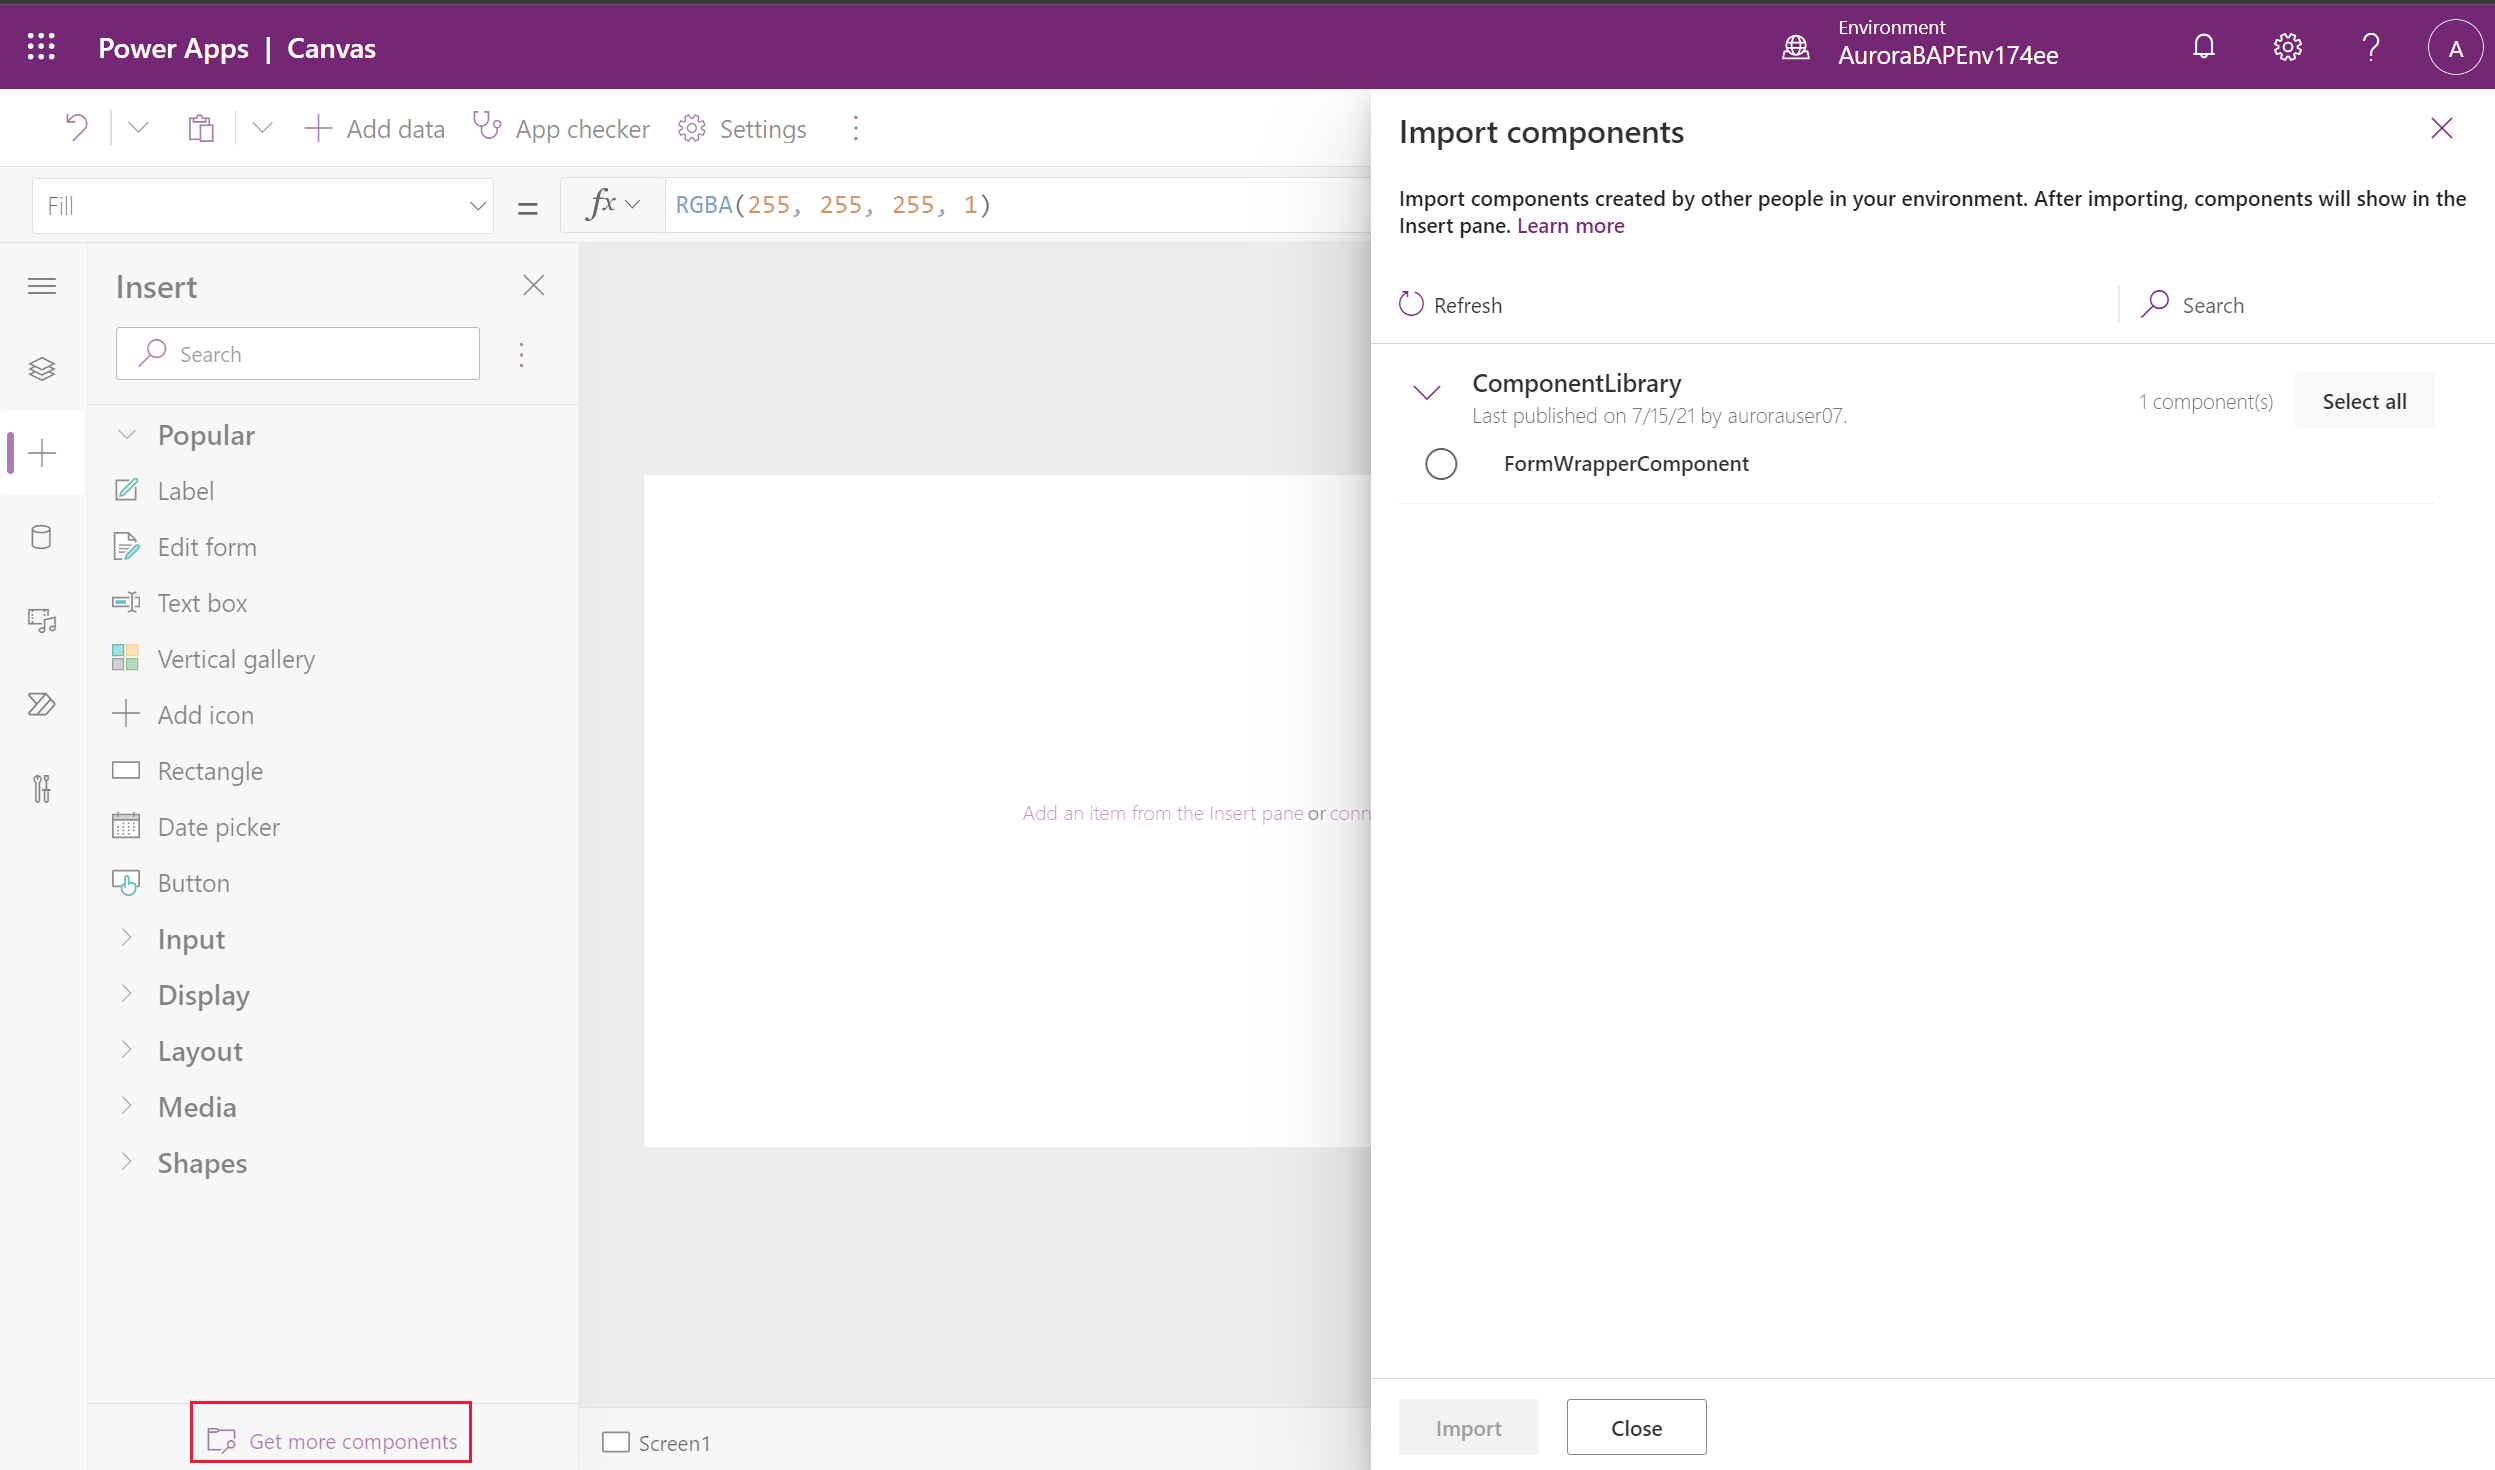Select FormWrapperComponent radio button

1442,462
